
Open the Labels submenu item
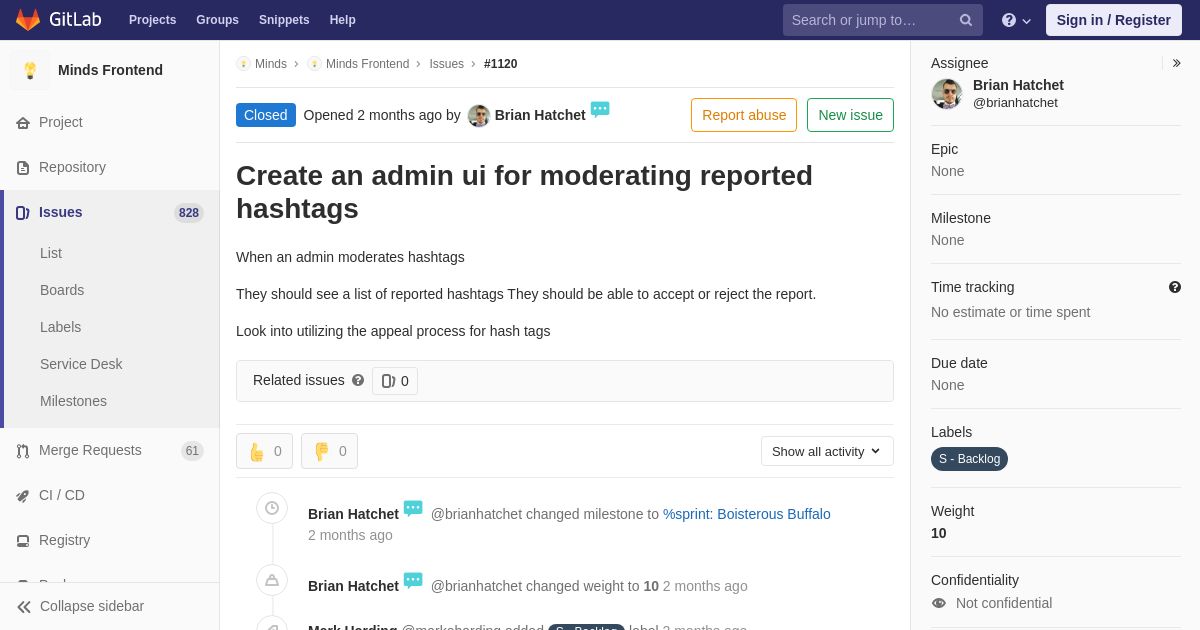coord(60,327)
